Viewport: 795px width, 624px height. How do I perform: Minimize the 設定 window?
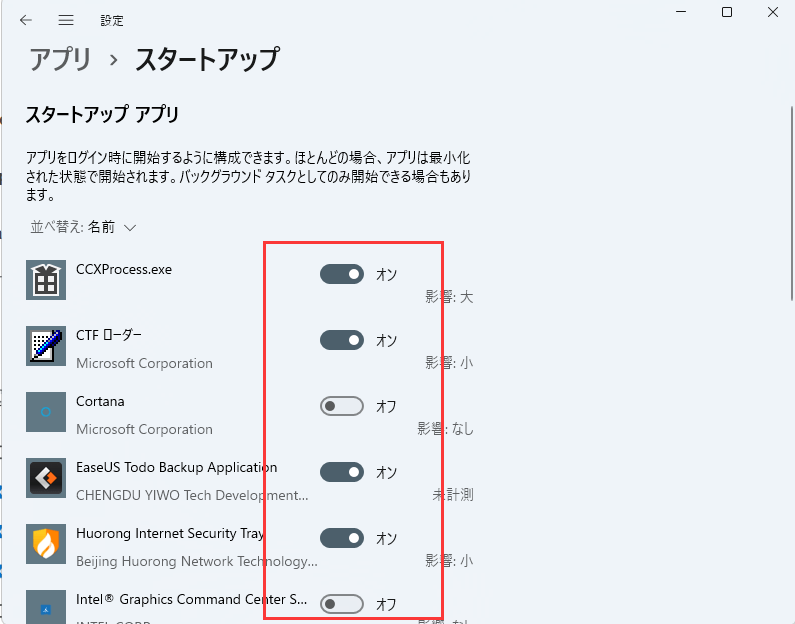(x=681, y=12)
